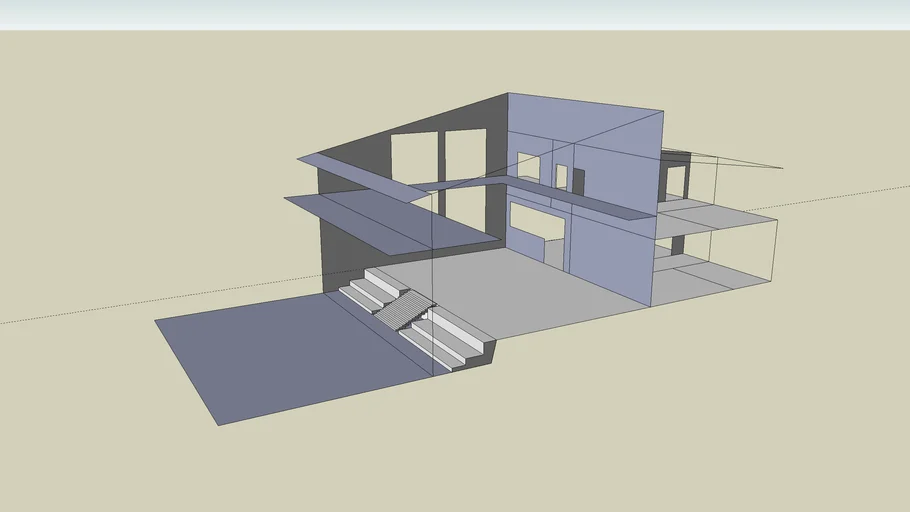Select the small square window on blue wall
Image resolution: width=910 pixels, height=512 pixels.
tap(528, 167)
